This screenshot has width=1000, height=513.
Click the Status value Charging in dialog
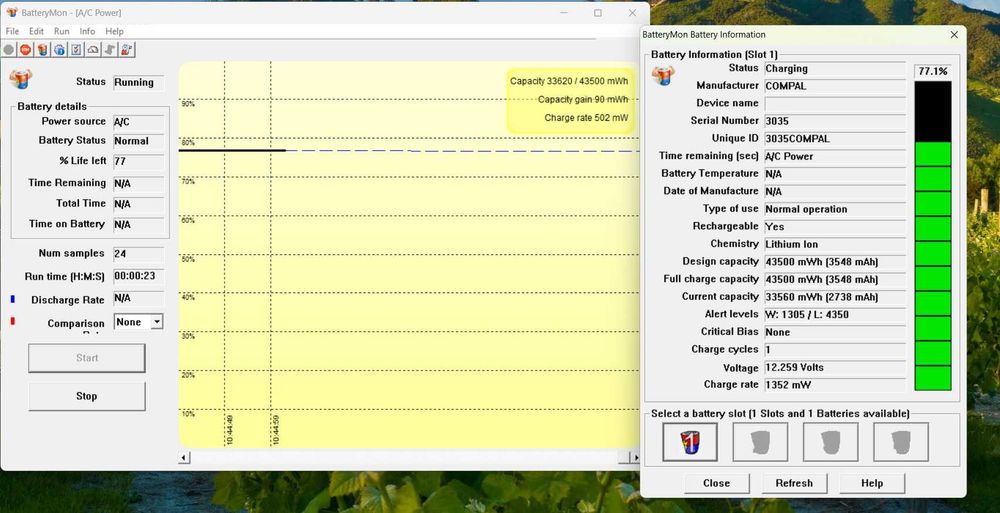pyautogui.click(x=835, y=68)
